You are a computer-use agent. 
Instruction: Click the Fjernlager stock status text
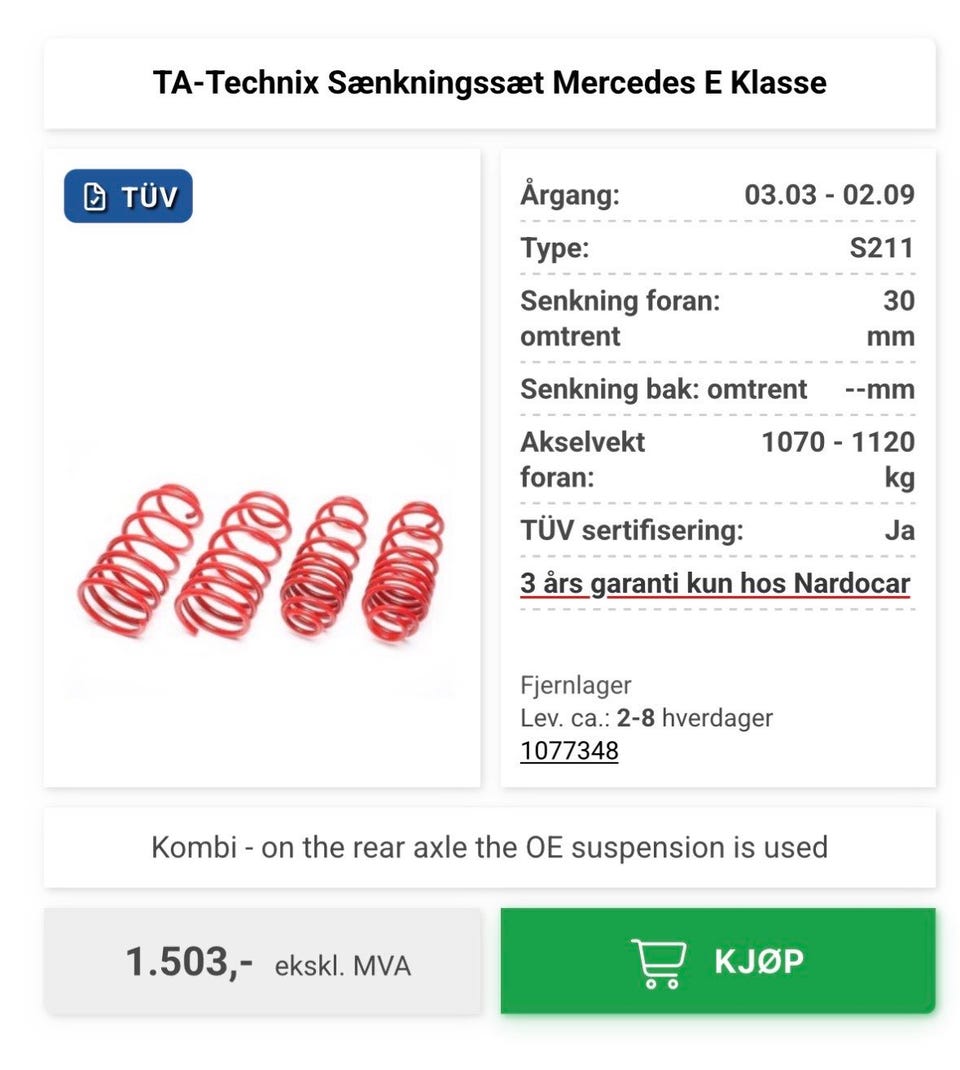point(575,685)
